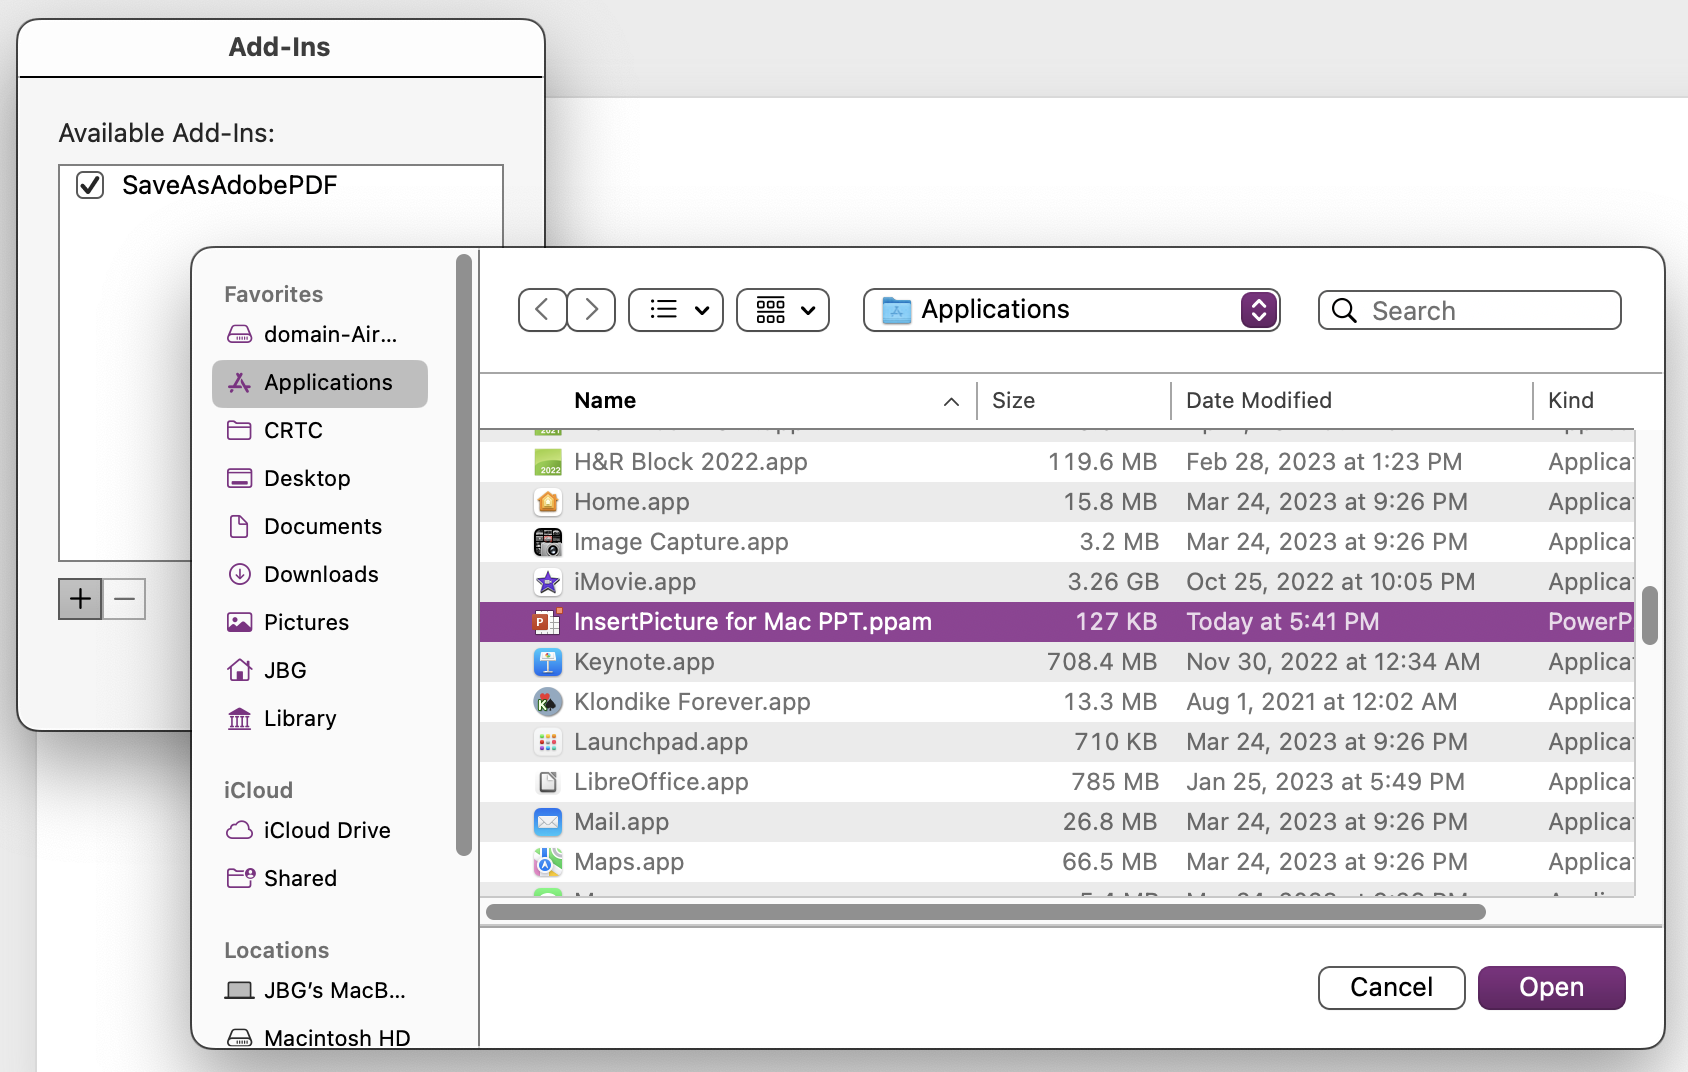The image size is (1688, 1072).
Task: Open Downloads in the sidebar
Action: click(x=320, y=574)
